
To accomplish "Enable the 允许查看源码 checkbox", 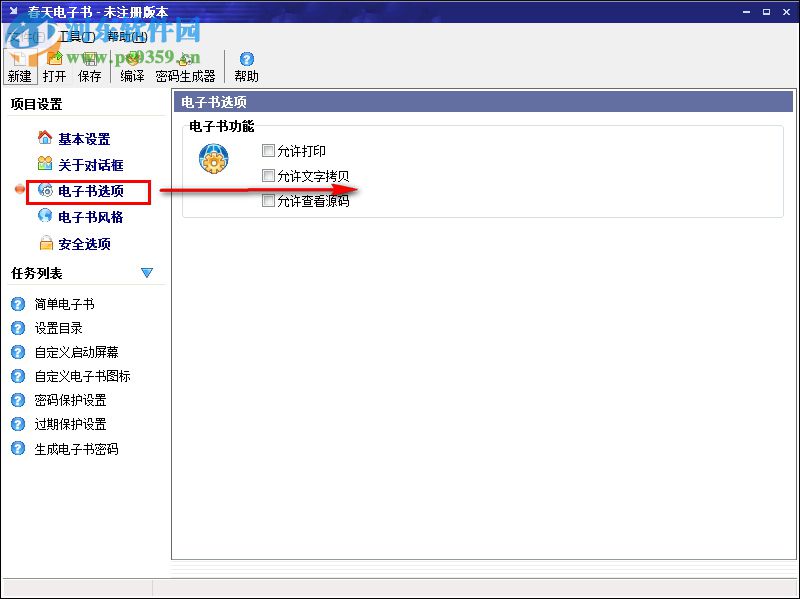I will coord(268,201).
